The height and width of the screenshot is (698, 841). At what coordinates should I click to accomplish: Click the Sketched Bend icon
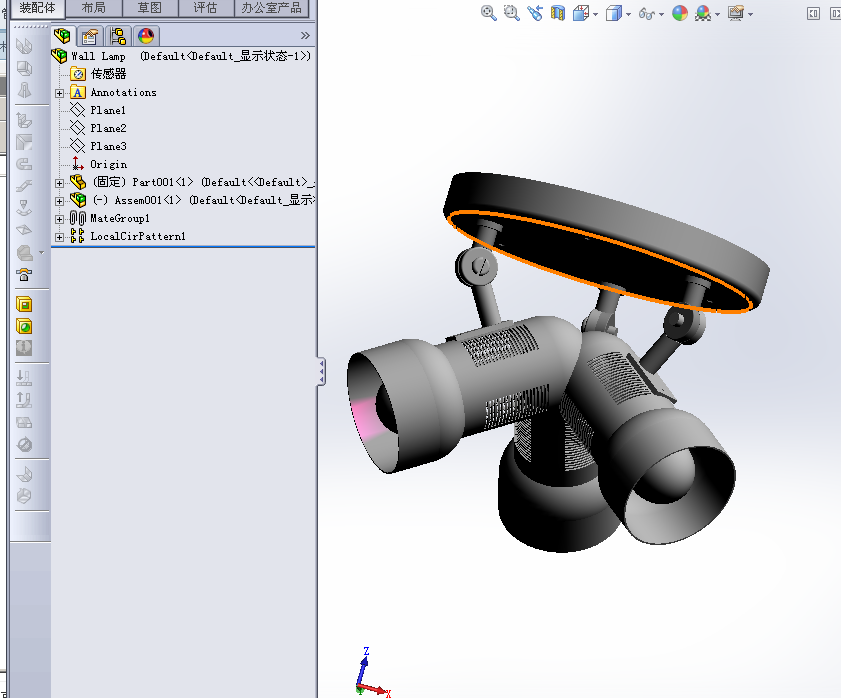coord(24,208)
